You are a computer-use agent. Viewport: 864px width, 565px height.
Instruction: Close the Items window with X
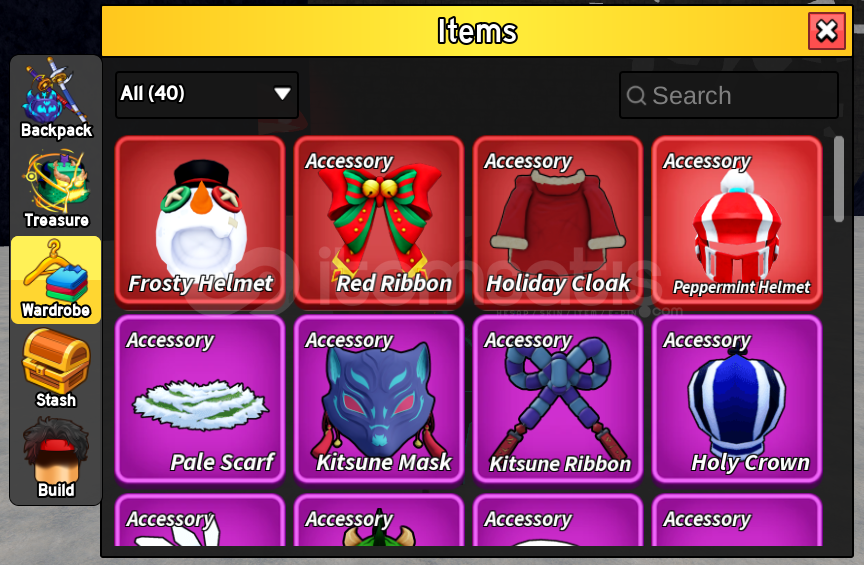827,31
